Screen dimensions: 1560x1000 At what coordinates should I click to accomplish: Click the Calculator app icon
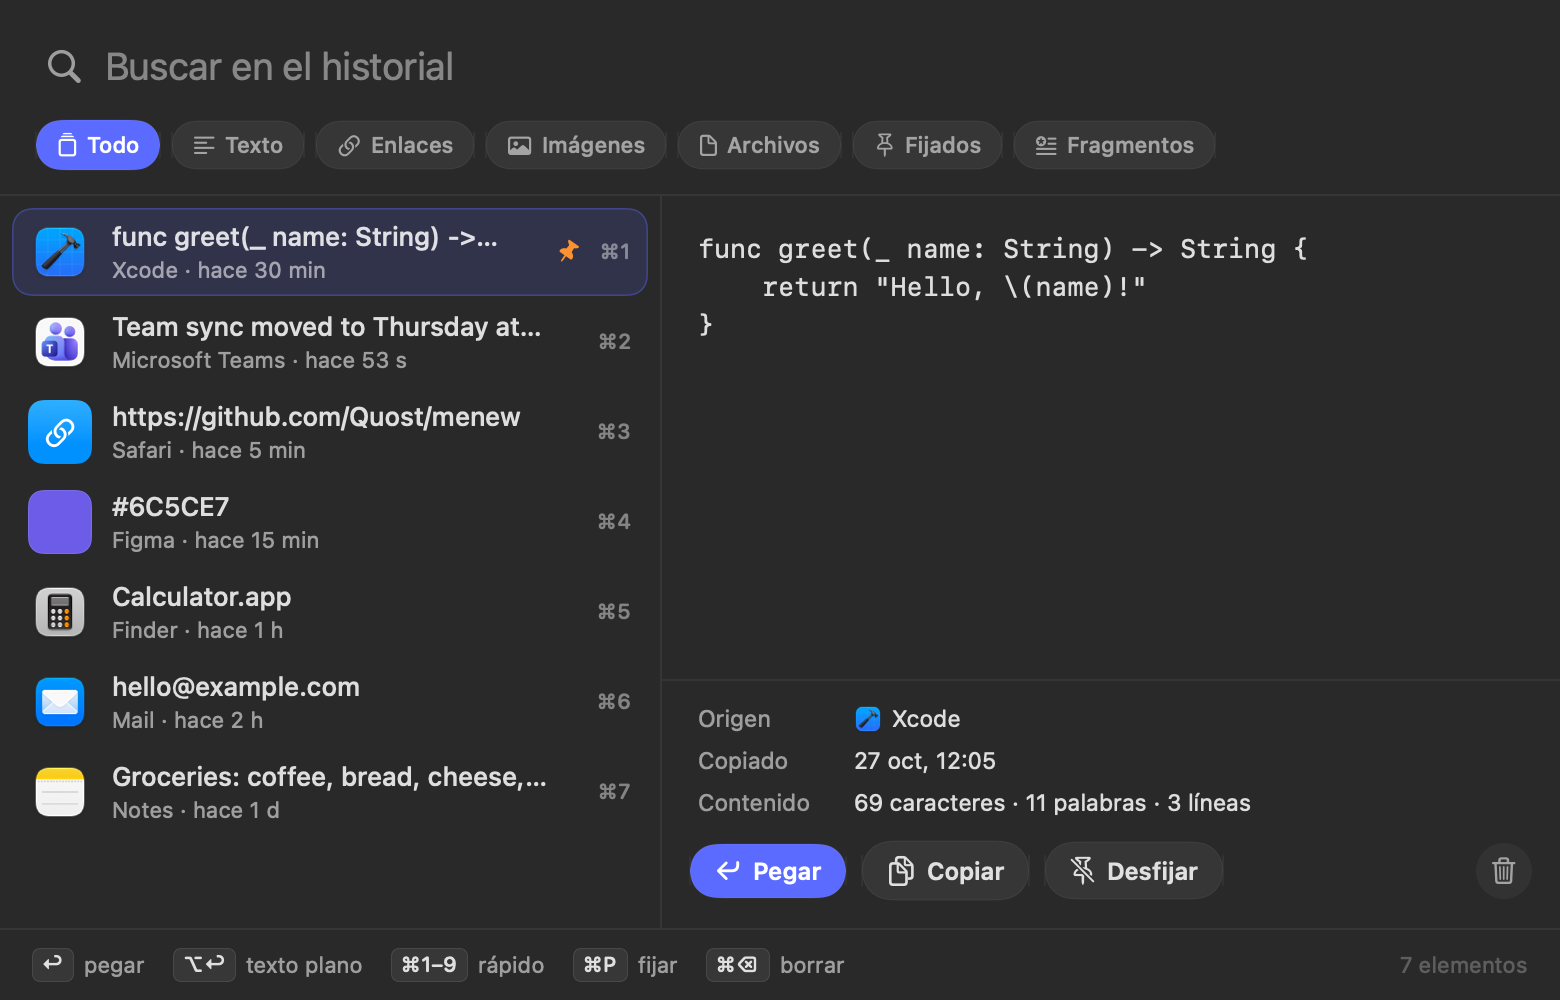60,612
